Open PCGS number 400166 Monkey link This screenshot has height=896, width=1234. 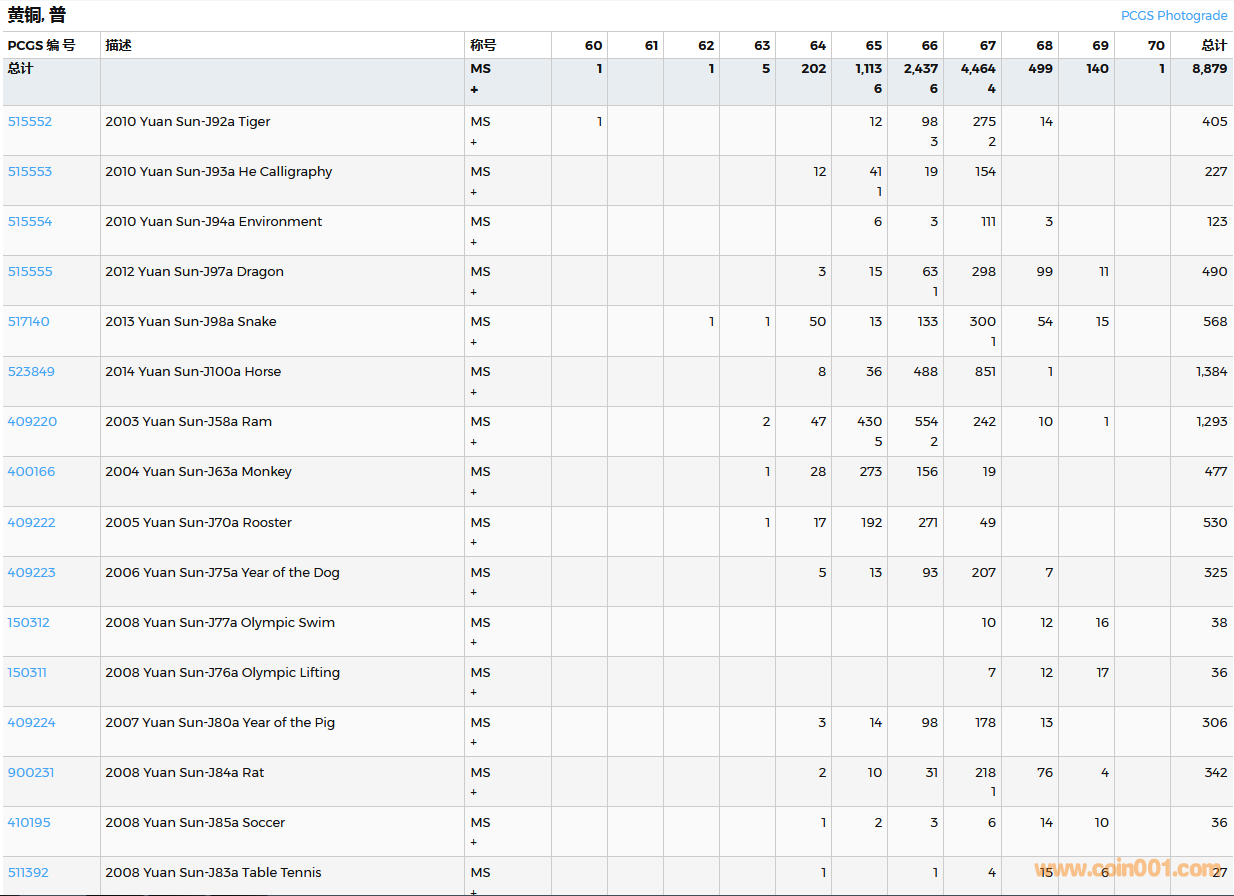(x=31, y=472)
